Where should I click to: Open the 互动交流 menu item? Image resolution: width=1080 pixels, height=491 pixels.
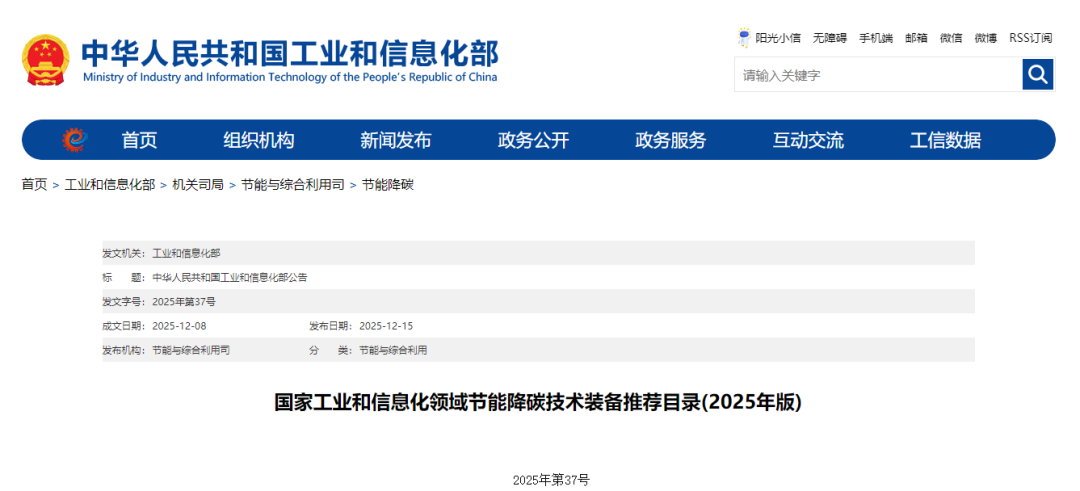click(808, 140)
